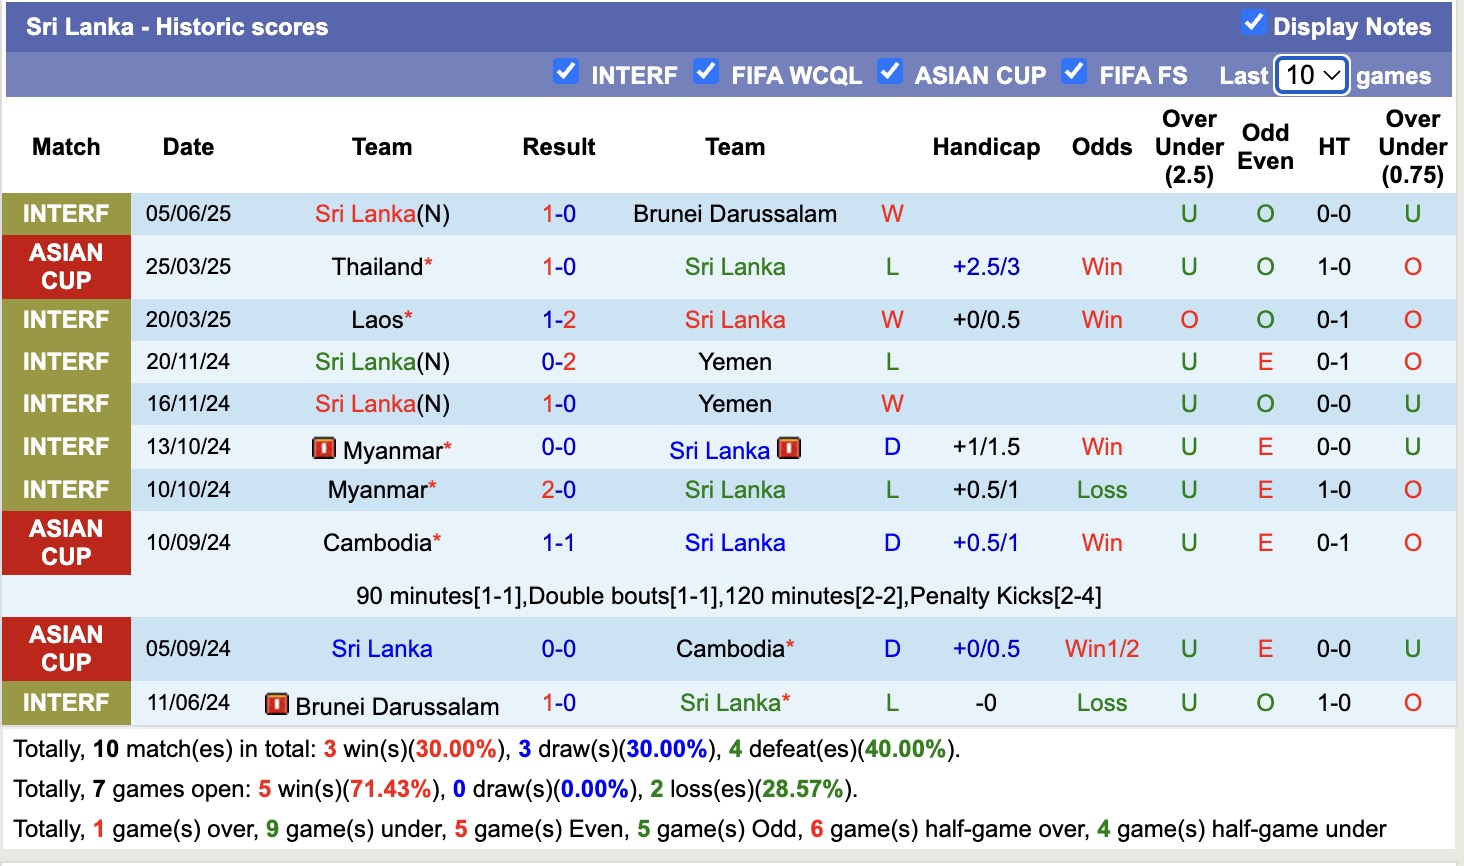Viewport: 1464px width, 866px height.
Task: Click the red card icon beside Myanmar
Action: (323, 448)
